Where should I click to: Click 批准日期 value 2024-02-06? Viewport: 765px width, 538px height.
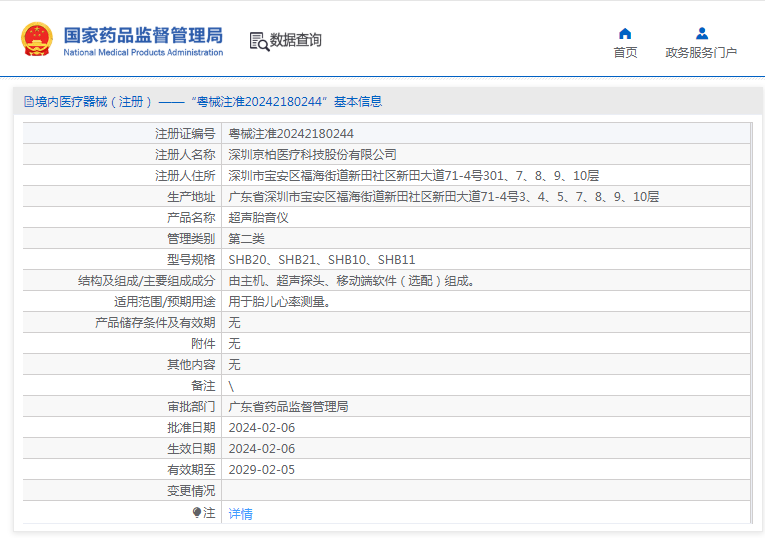coord(262,428)
